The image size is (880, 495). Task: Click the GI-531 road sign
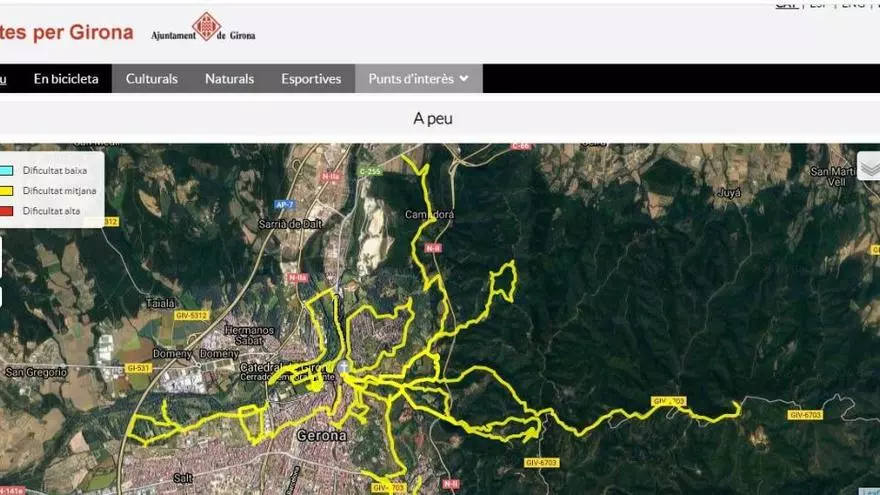(138, 368)
